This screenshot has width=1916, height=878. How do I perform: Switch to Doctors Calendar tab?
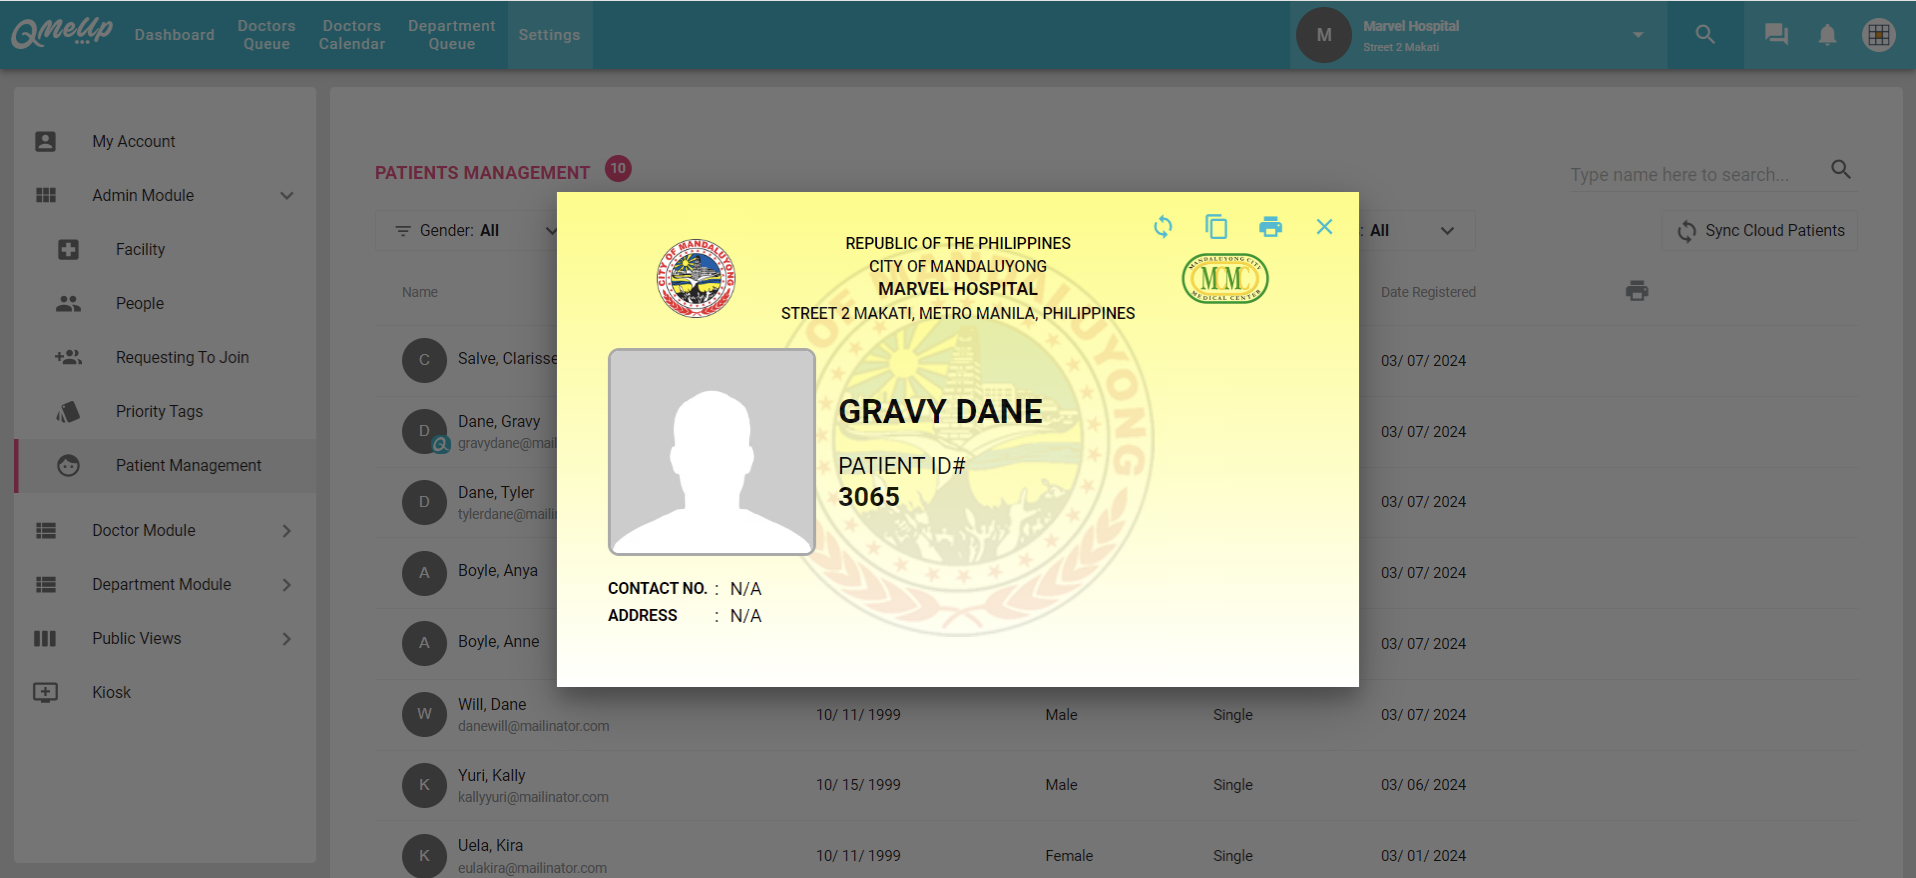pos(351,35)
